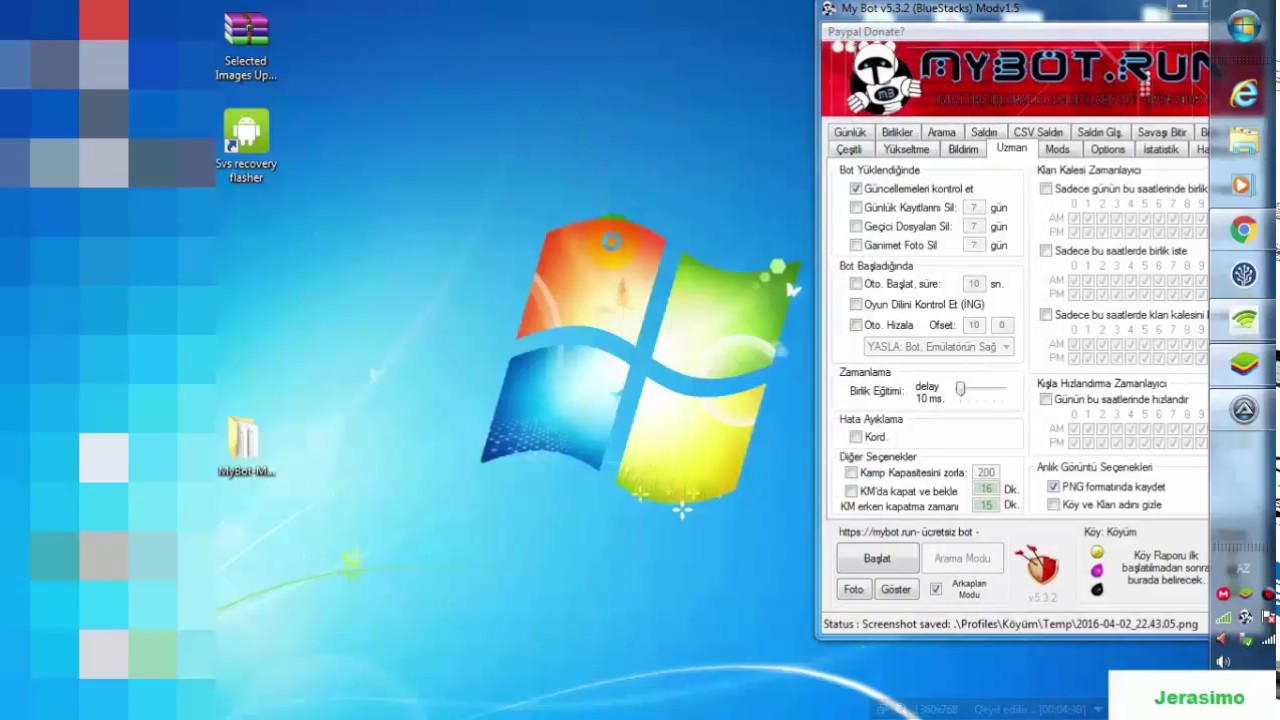
Task: Select the Mods tab
Action: [1057, 149]
